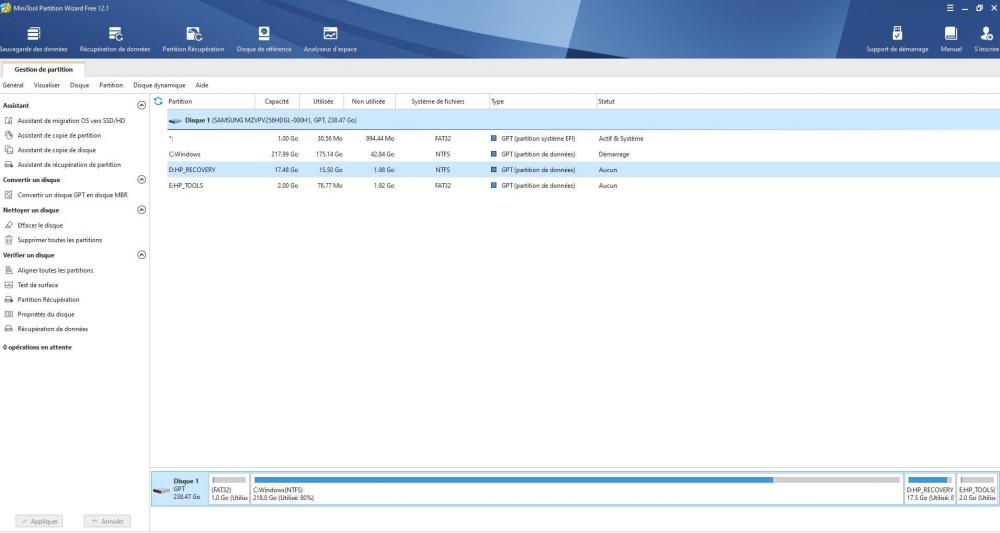Viewport: 1000px width, 533px height.
Task: Launch Récupération de données icon
Action: 115,37
